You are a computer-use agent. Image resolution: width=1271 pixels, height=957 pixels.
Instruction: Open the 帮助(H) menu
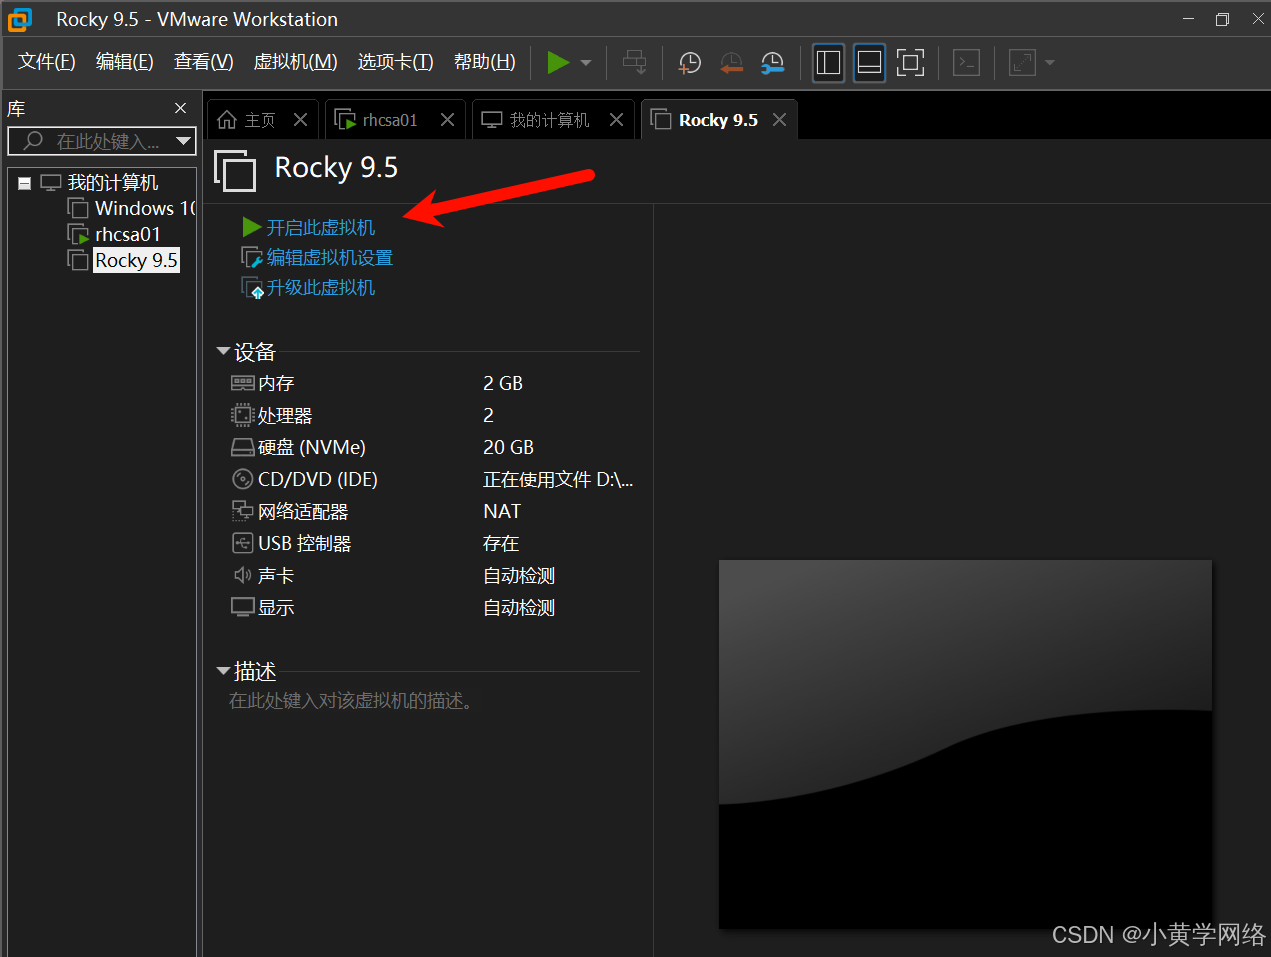[485, 62]
